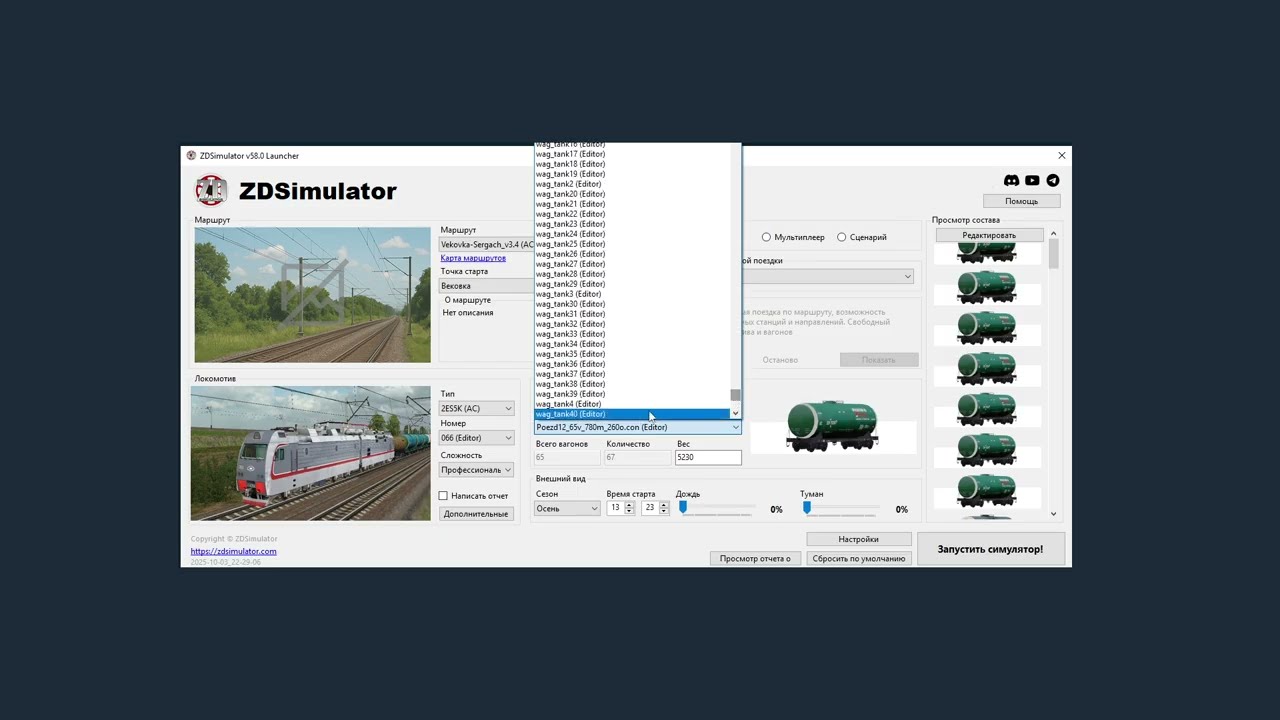The width and height of the screenshot is (1280, 720).
Task: Open the Telegram link icon
Action: pyautogui.click(x=1053, y=181)
